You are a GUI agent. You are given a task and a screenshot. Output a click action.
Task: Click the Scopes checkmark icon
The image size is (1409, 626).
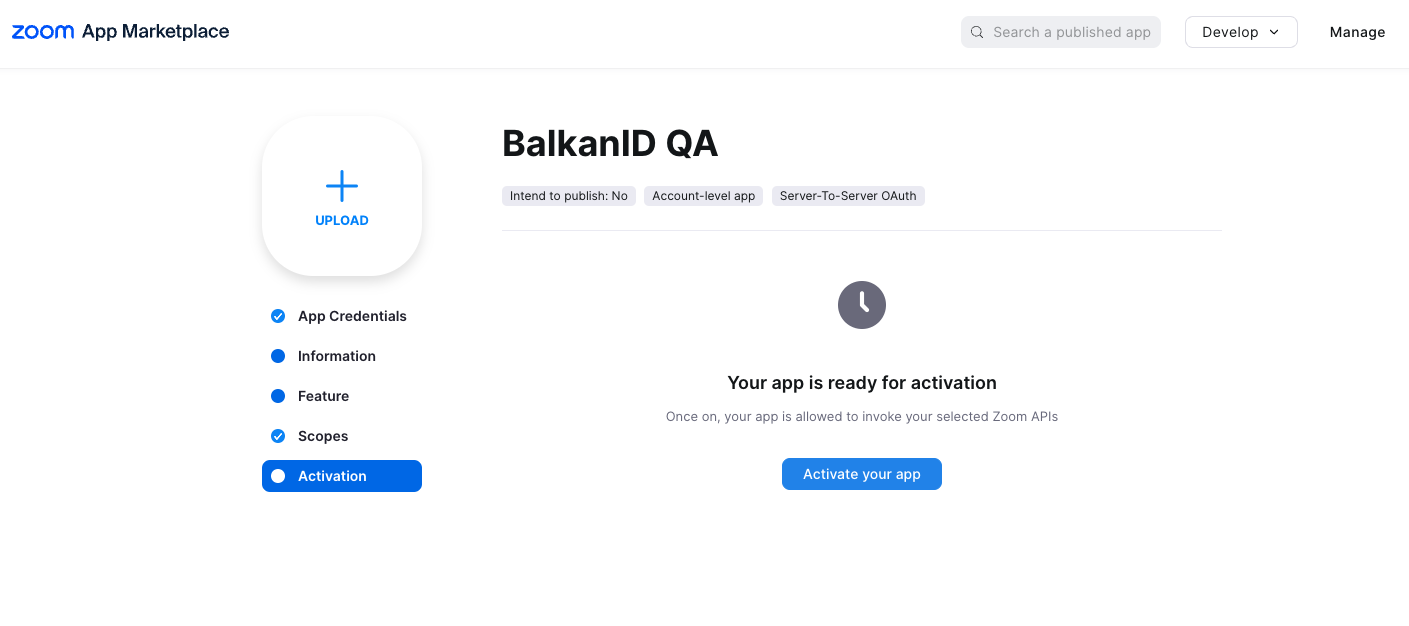[x=278, y=436]
